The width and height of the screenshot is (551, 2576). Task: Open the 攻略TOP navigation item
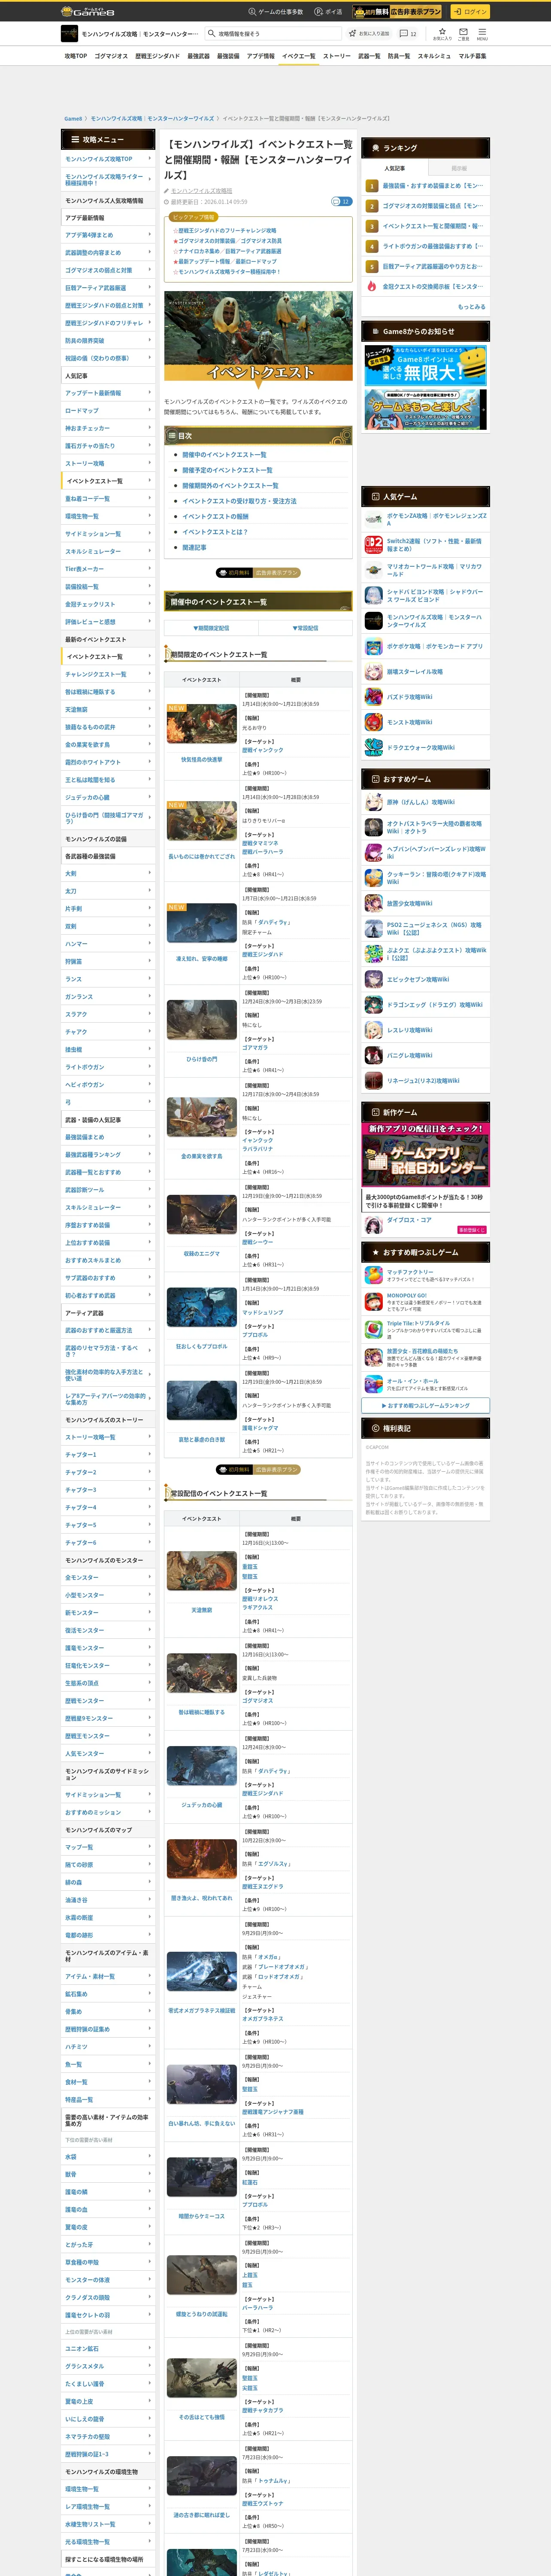click(75, 56)
